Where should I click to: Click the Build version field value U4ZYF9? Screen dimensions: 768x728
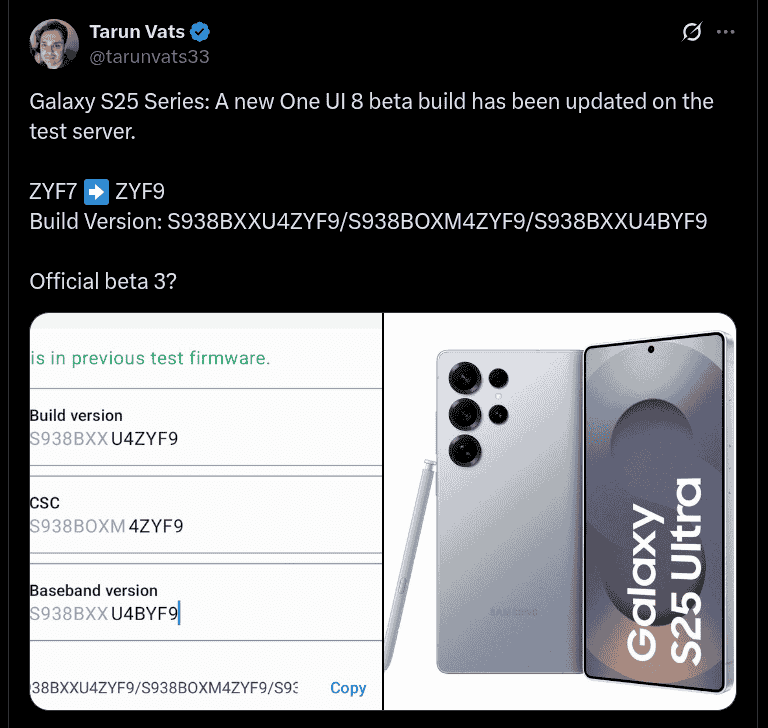point(144,437)
